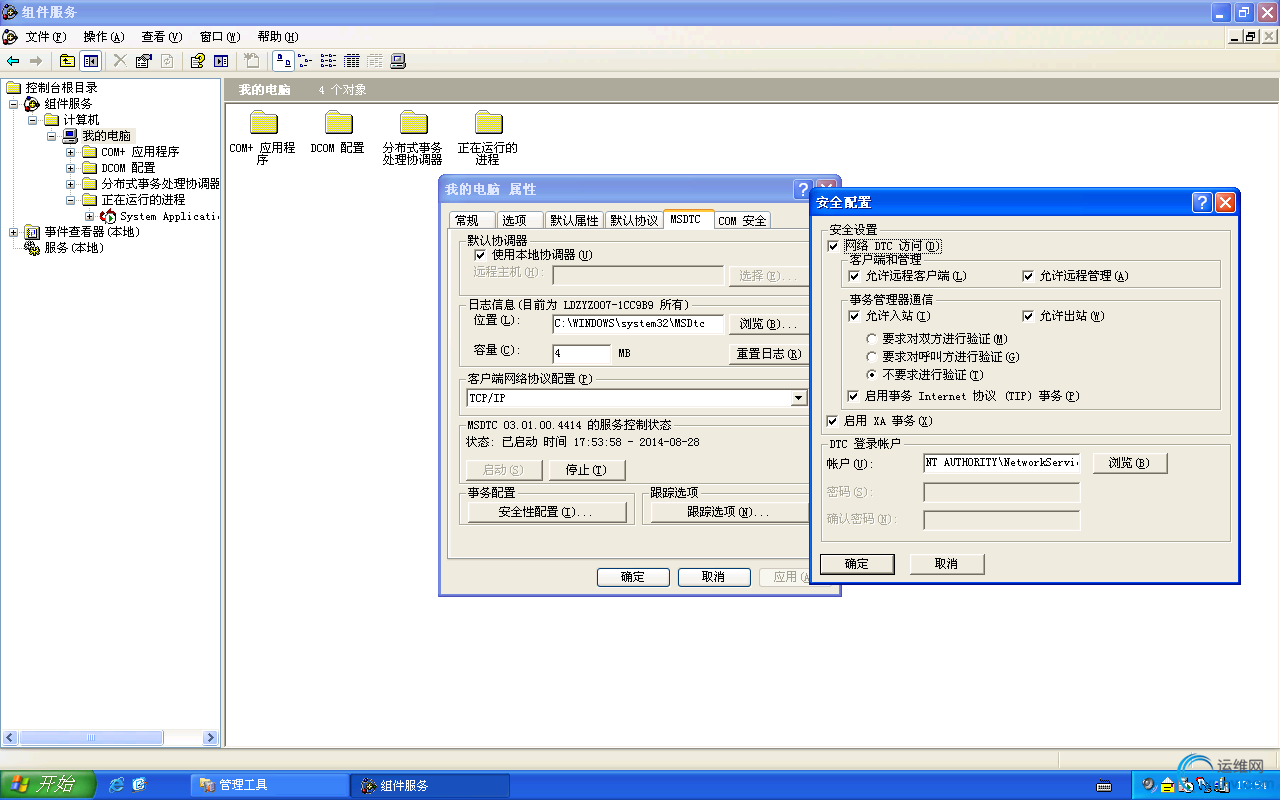Click the 跟踪选项 button
This screenshot has height=800, width=1280.
pos(729,512)
